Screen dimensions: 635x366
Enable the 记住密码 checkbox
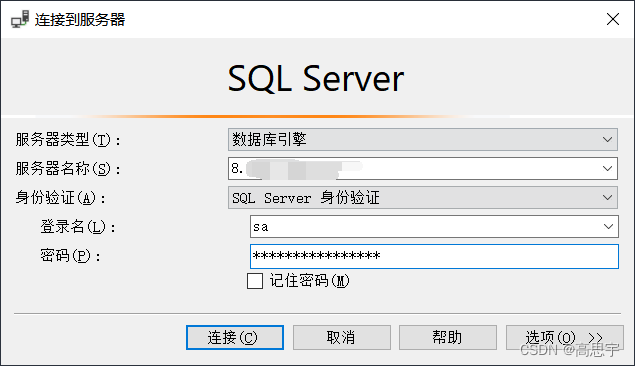[x=255, y=281]
